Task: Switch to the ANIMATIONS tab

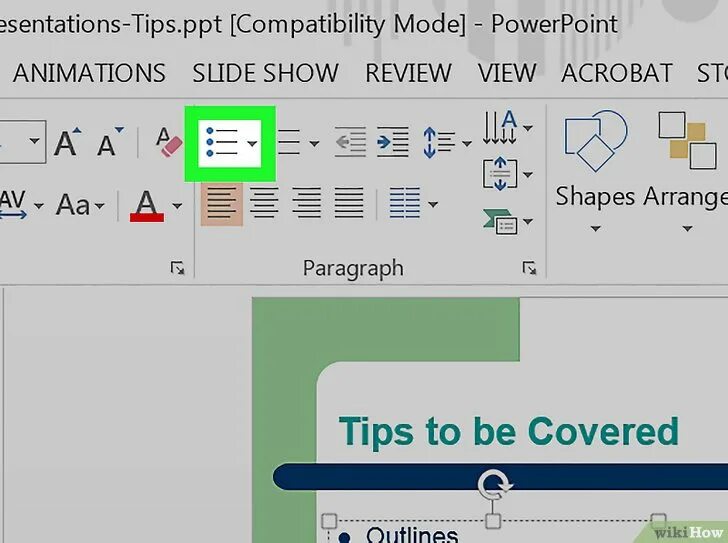Action: coord(89,73)
